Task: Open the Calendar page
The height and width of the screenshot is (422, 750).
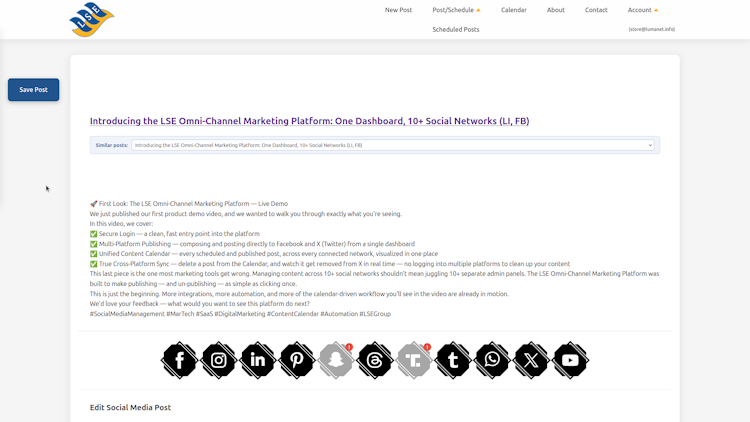Action: [514, 10]
